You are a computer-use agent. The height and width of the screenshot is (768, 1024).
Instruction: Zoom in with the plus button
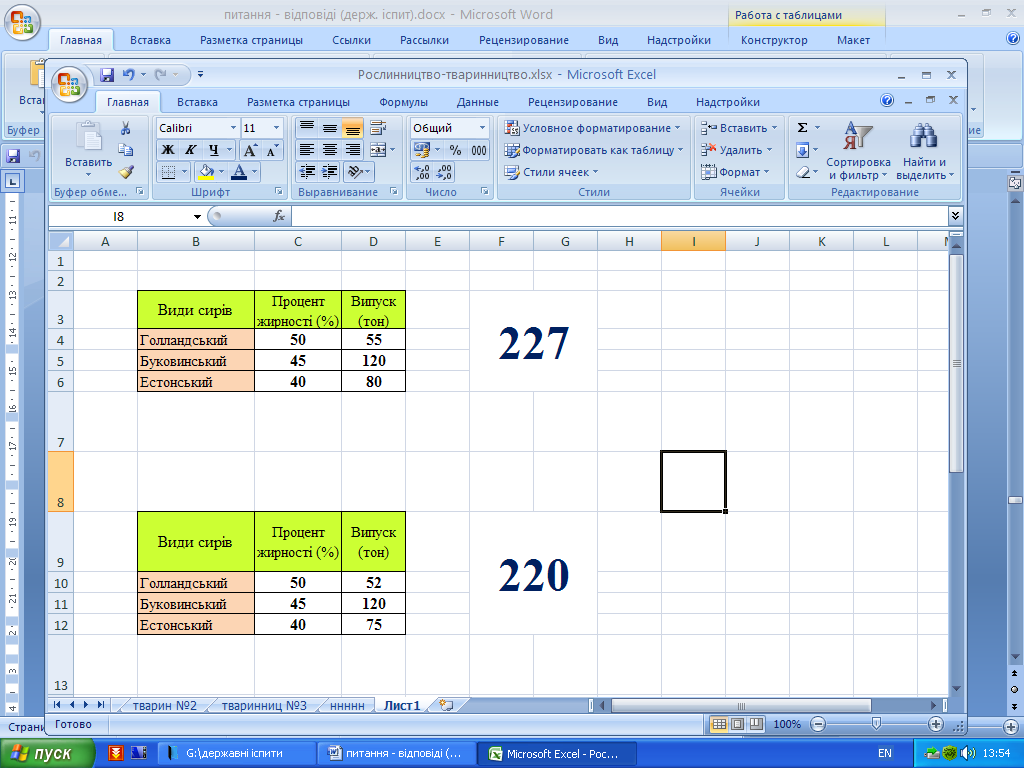936,724
